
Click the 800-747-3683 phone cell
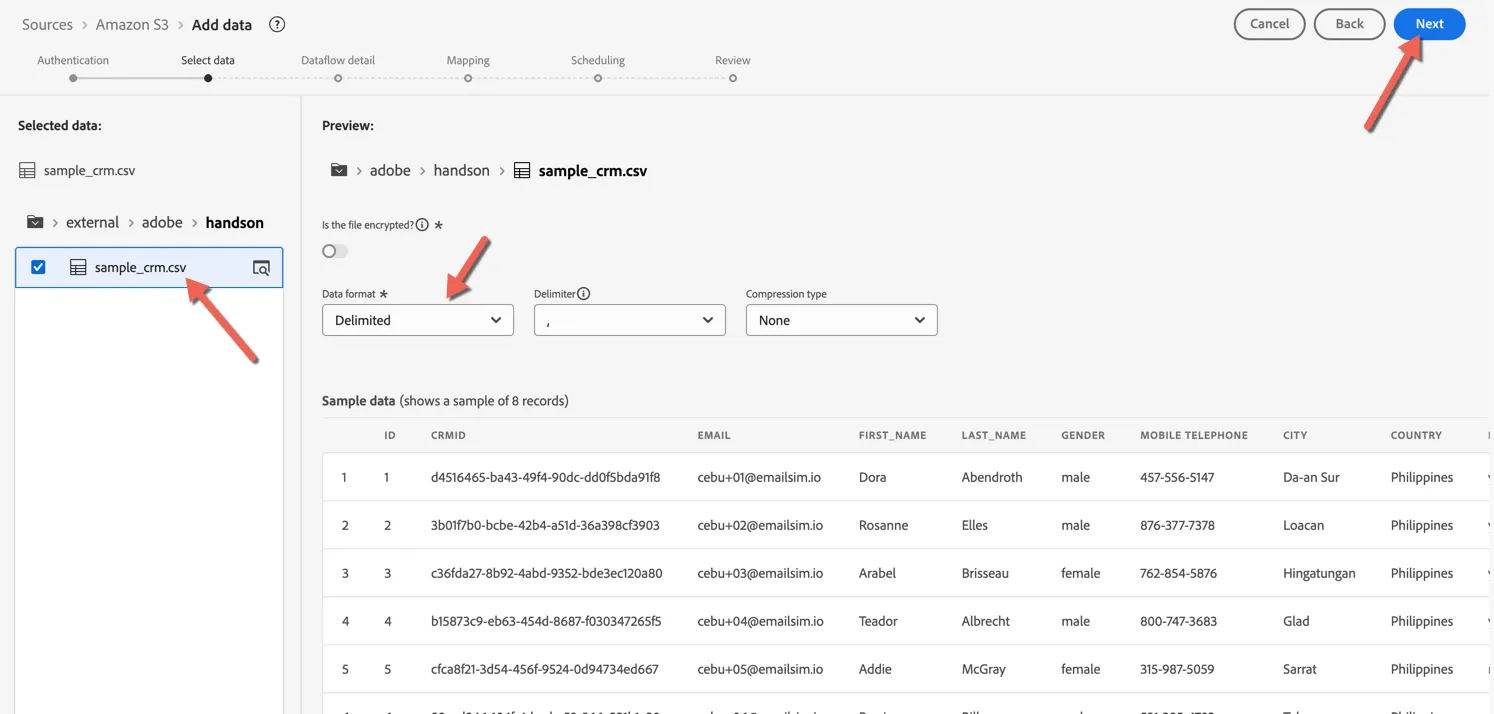[x=1178, y=621]
